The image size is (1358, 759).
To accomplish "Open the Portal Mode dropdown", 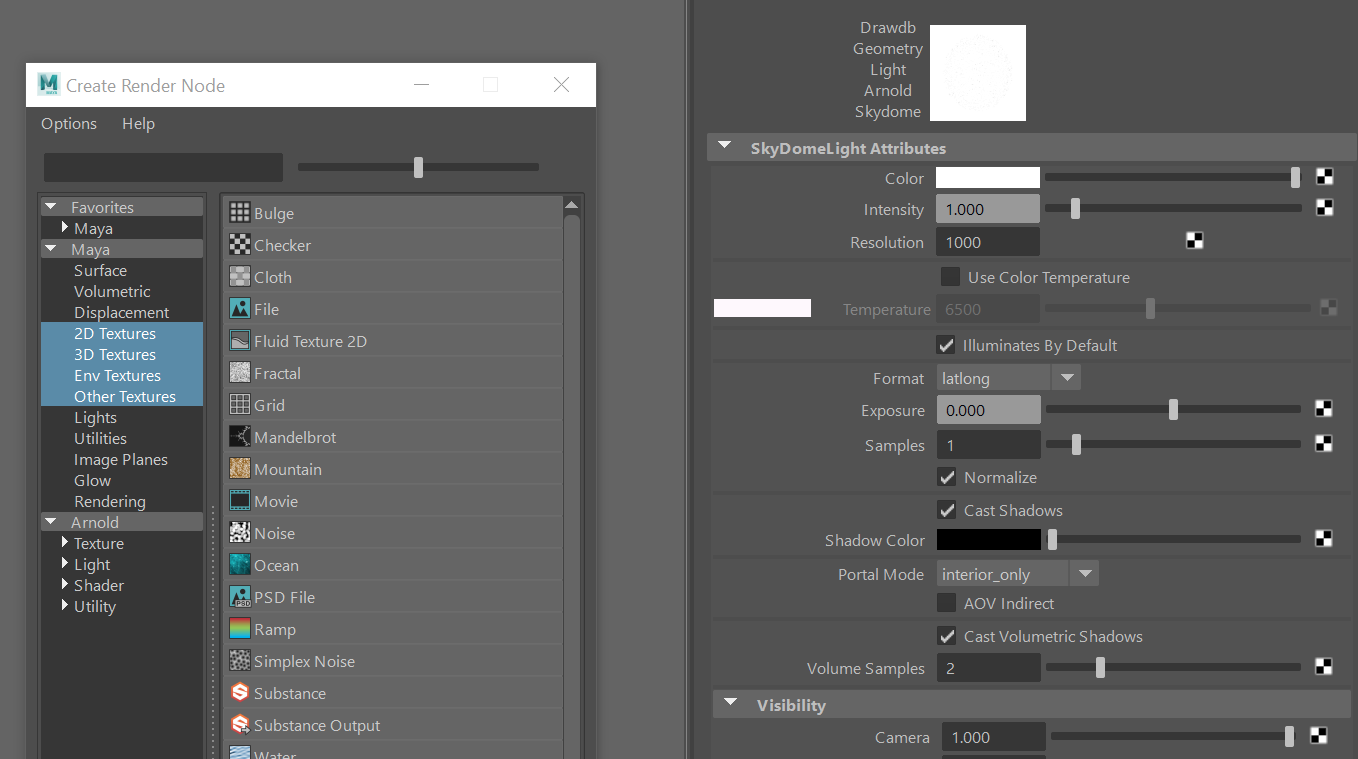I will point(1018,574).
